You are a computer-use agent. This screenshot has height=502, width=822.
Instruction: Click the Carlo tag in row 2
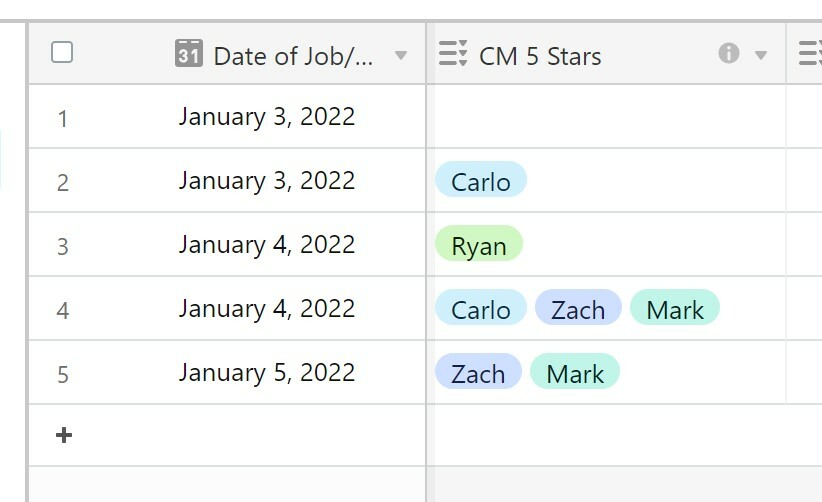(x=481, y=179)
